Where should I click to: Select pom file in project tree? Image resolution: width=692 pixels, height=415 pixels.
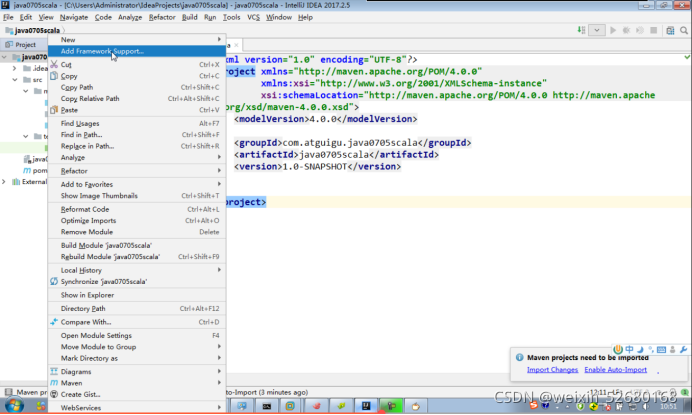(x=35, y=170)
